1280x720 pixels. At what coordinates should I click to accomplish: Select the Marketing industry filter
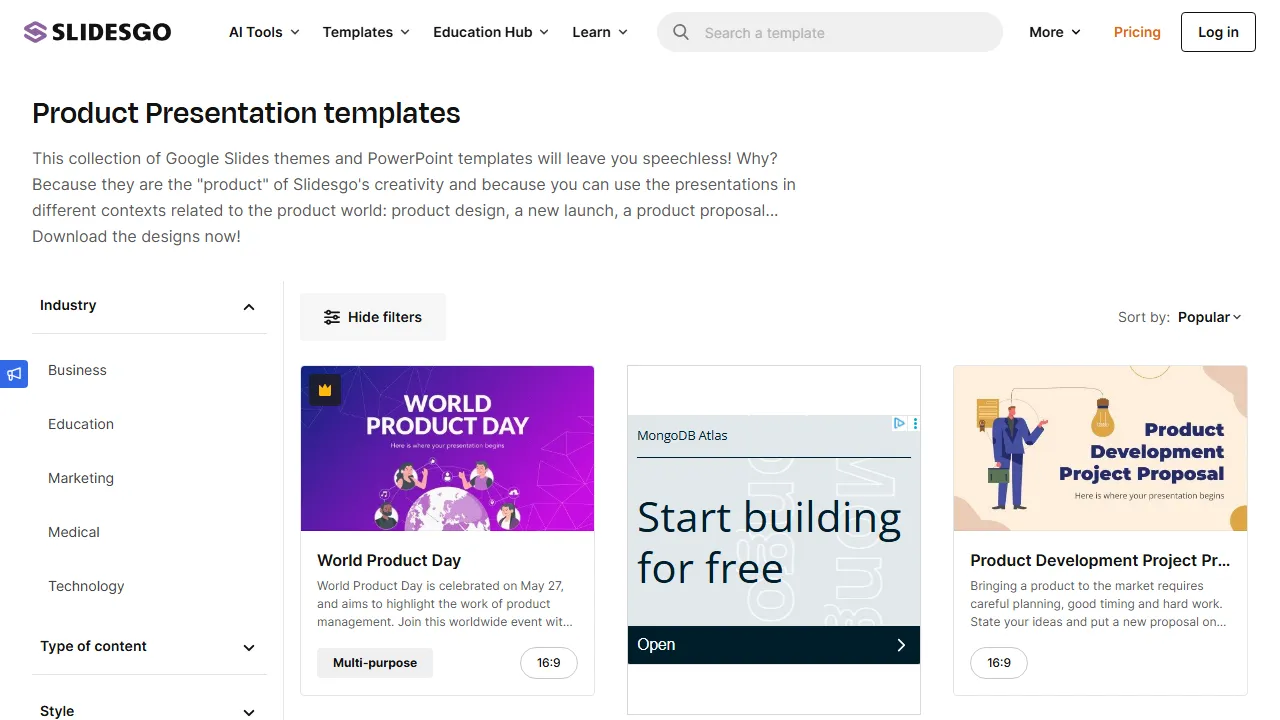point(81,478)
